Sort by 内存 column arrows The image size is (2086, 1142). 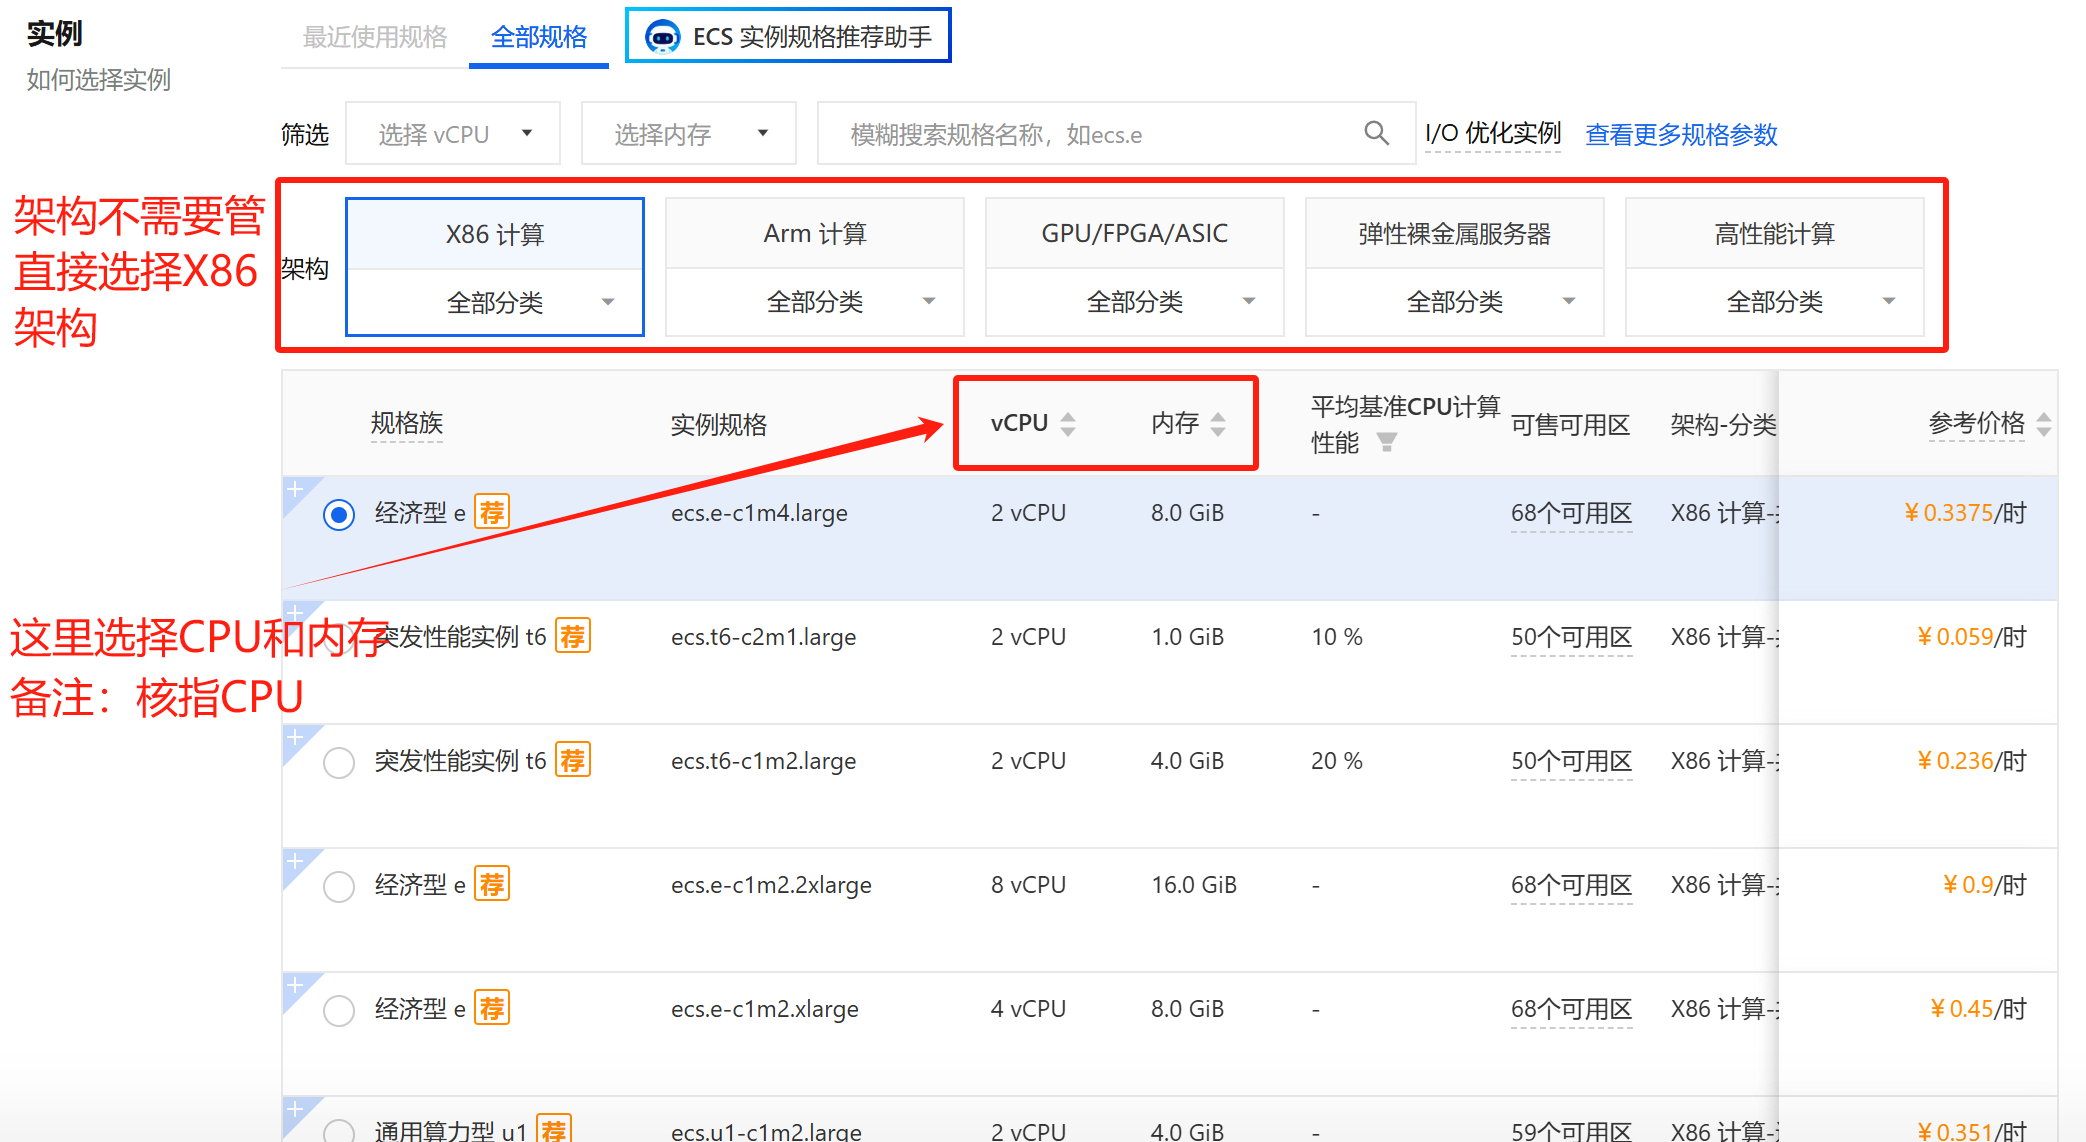click(1217, 424)
